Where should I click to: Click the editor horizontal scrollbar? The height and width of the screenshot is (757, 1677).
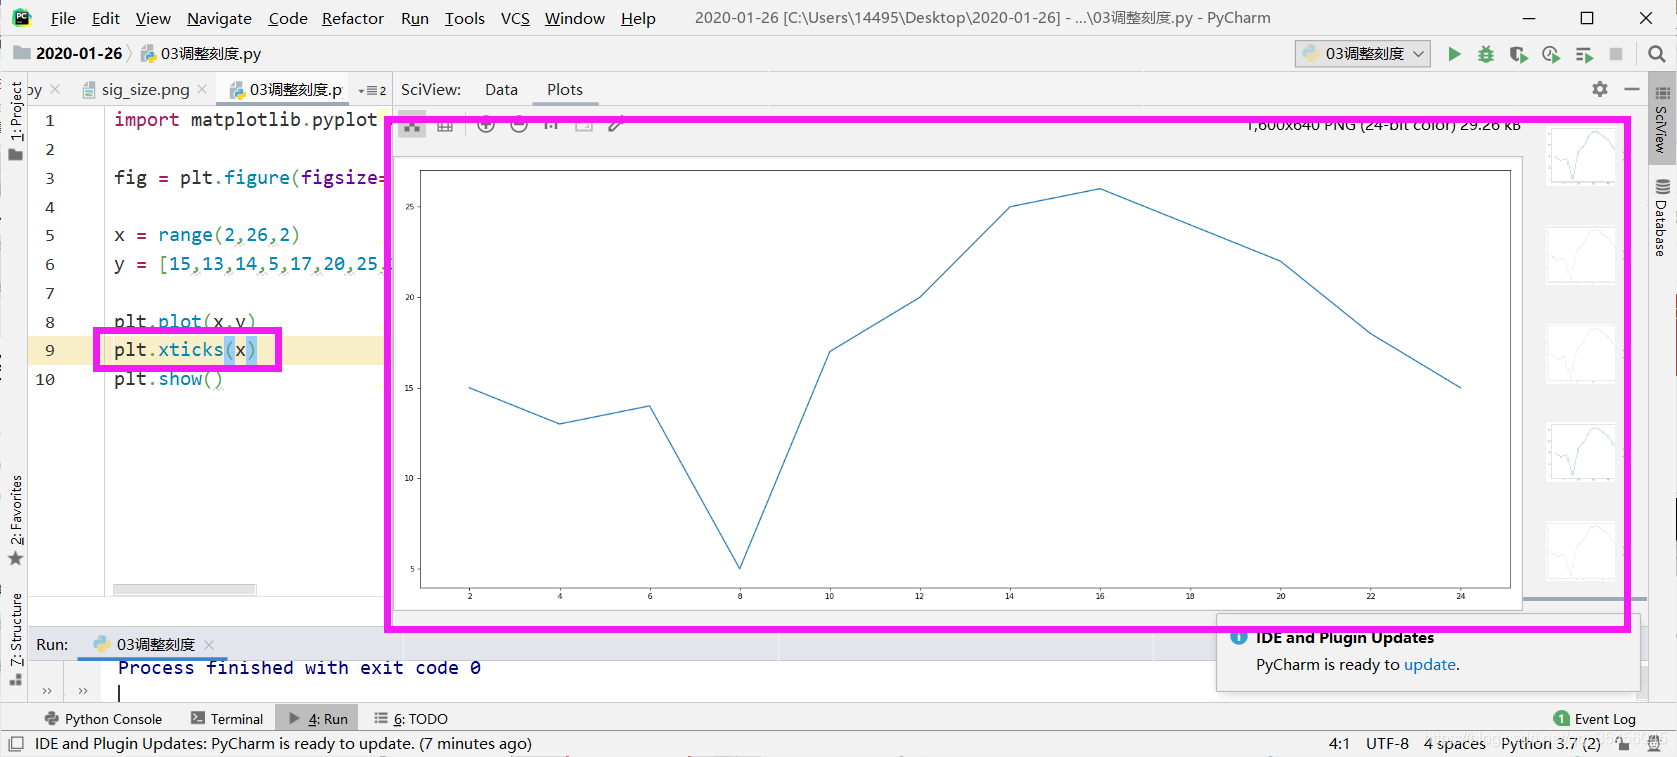click(184, 589)
